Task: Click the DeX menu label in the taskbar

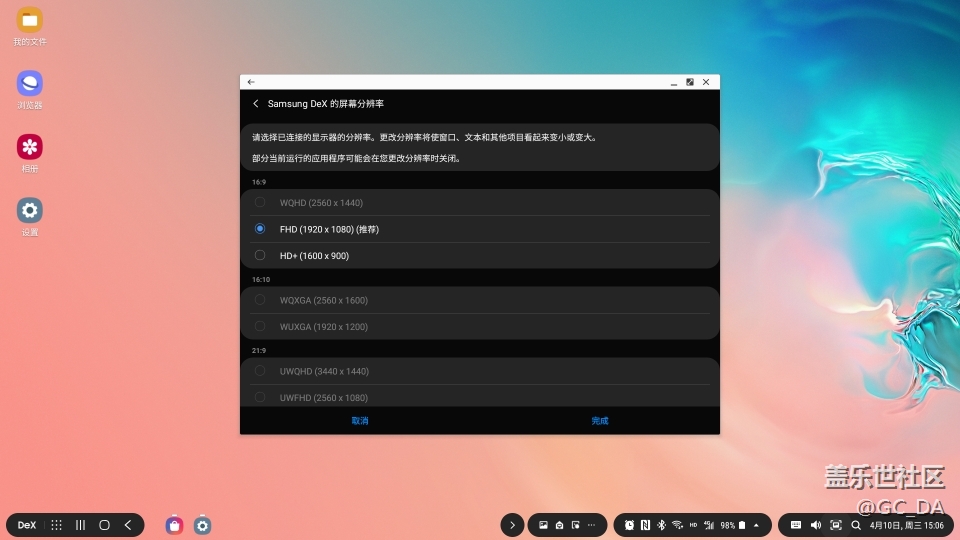Action: click(27, 525)
